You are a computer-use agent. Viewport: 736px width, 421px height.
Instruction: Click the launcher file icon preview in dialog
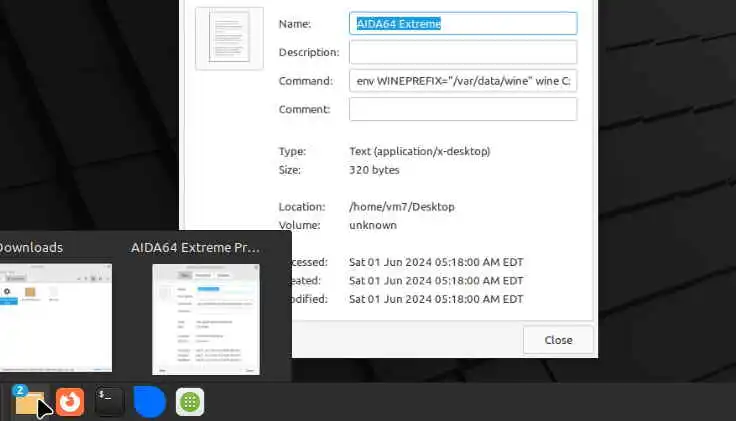pos(230,38)
